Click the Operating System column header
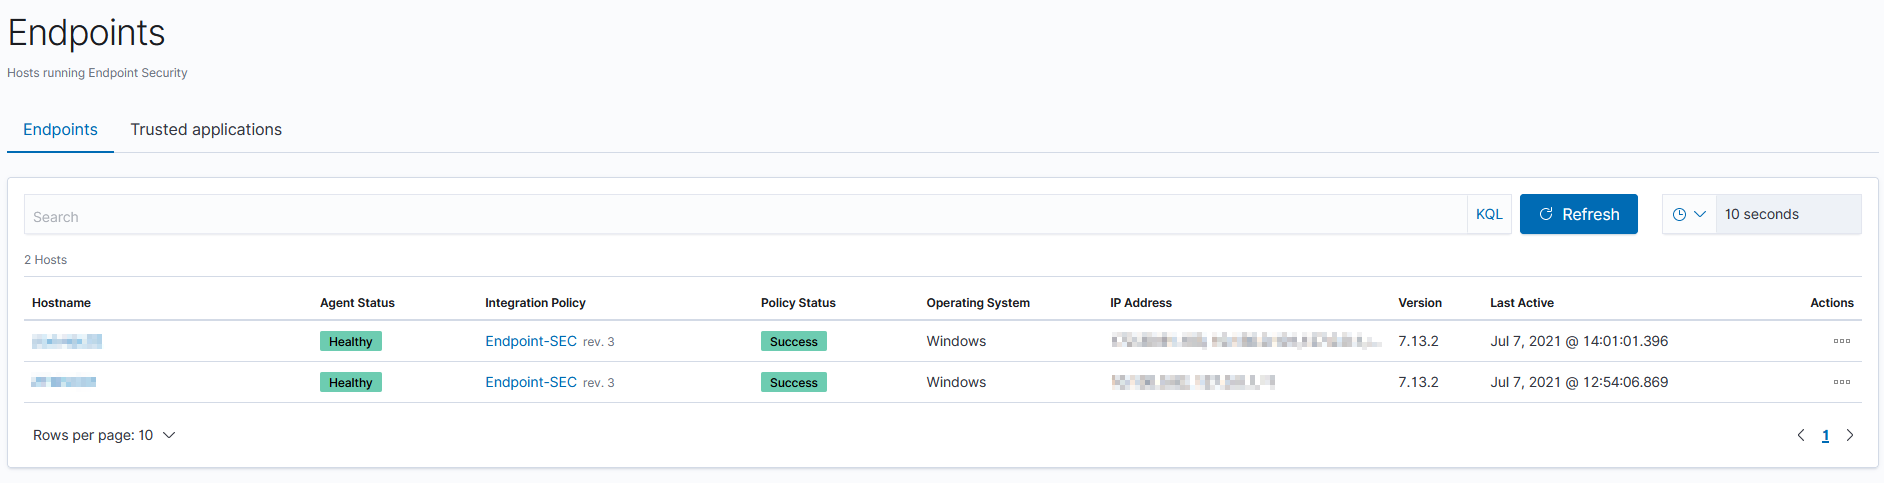 978,303
